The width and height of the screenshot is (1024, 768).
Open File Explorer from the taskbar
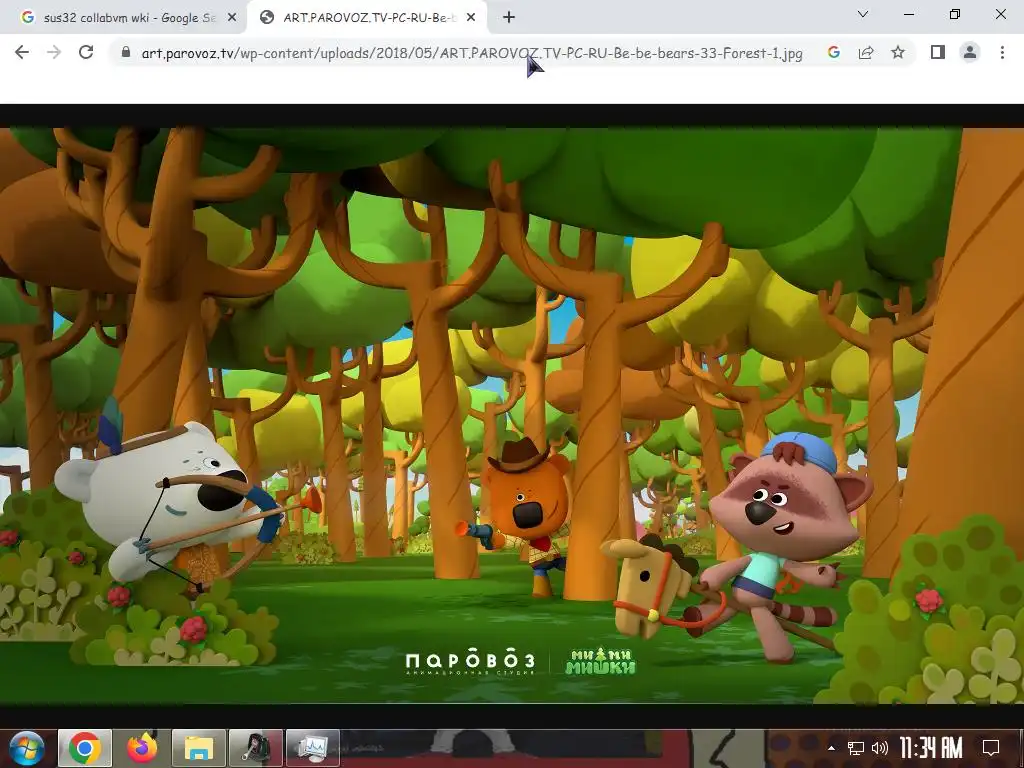point(199,748)
